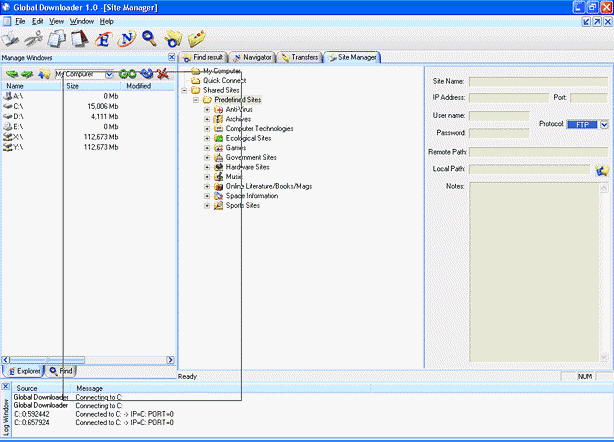Click the Name column header
614x442 pixels.
(31, 86)
